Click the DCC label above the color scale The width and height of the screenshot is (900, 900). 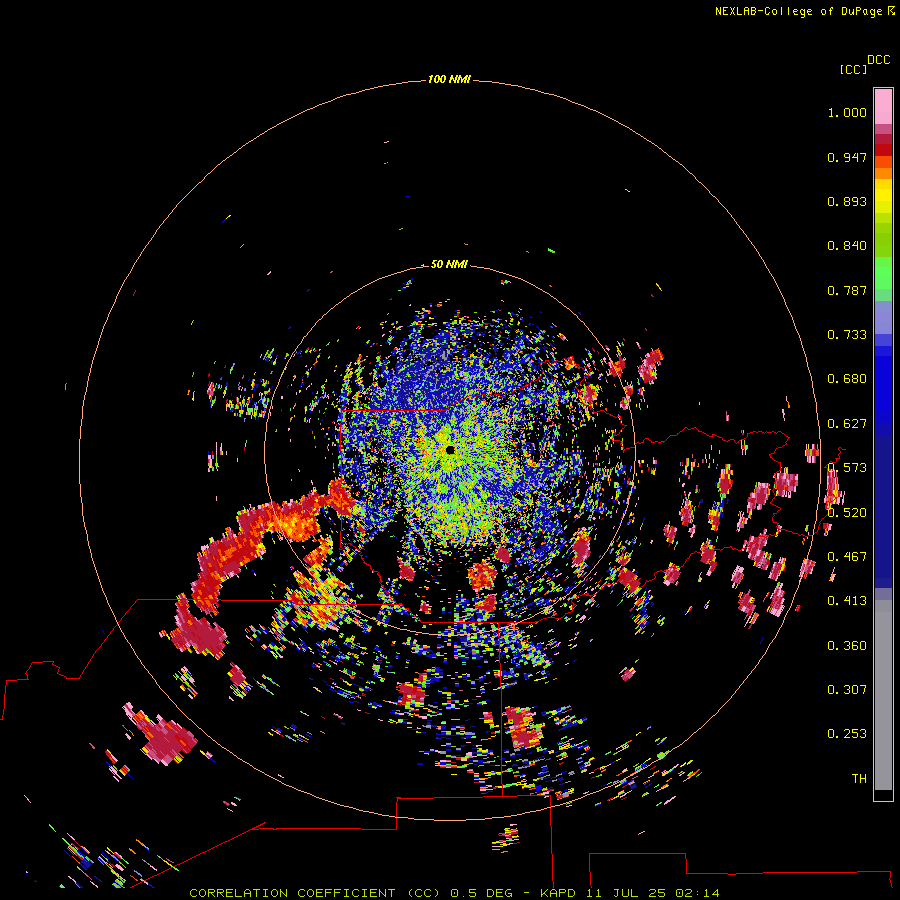(x=879, y=60)
